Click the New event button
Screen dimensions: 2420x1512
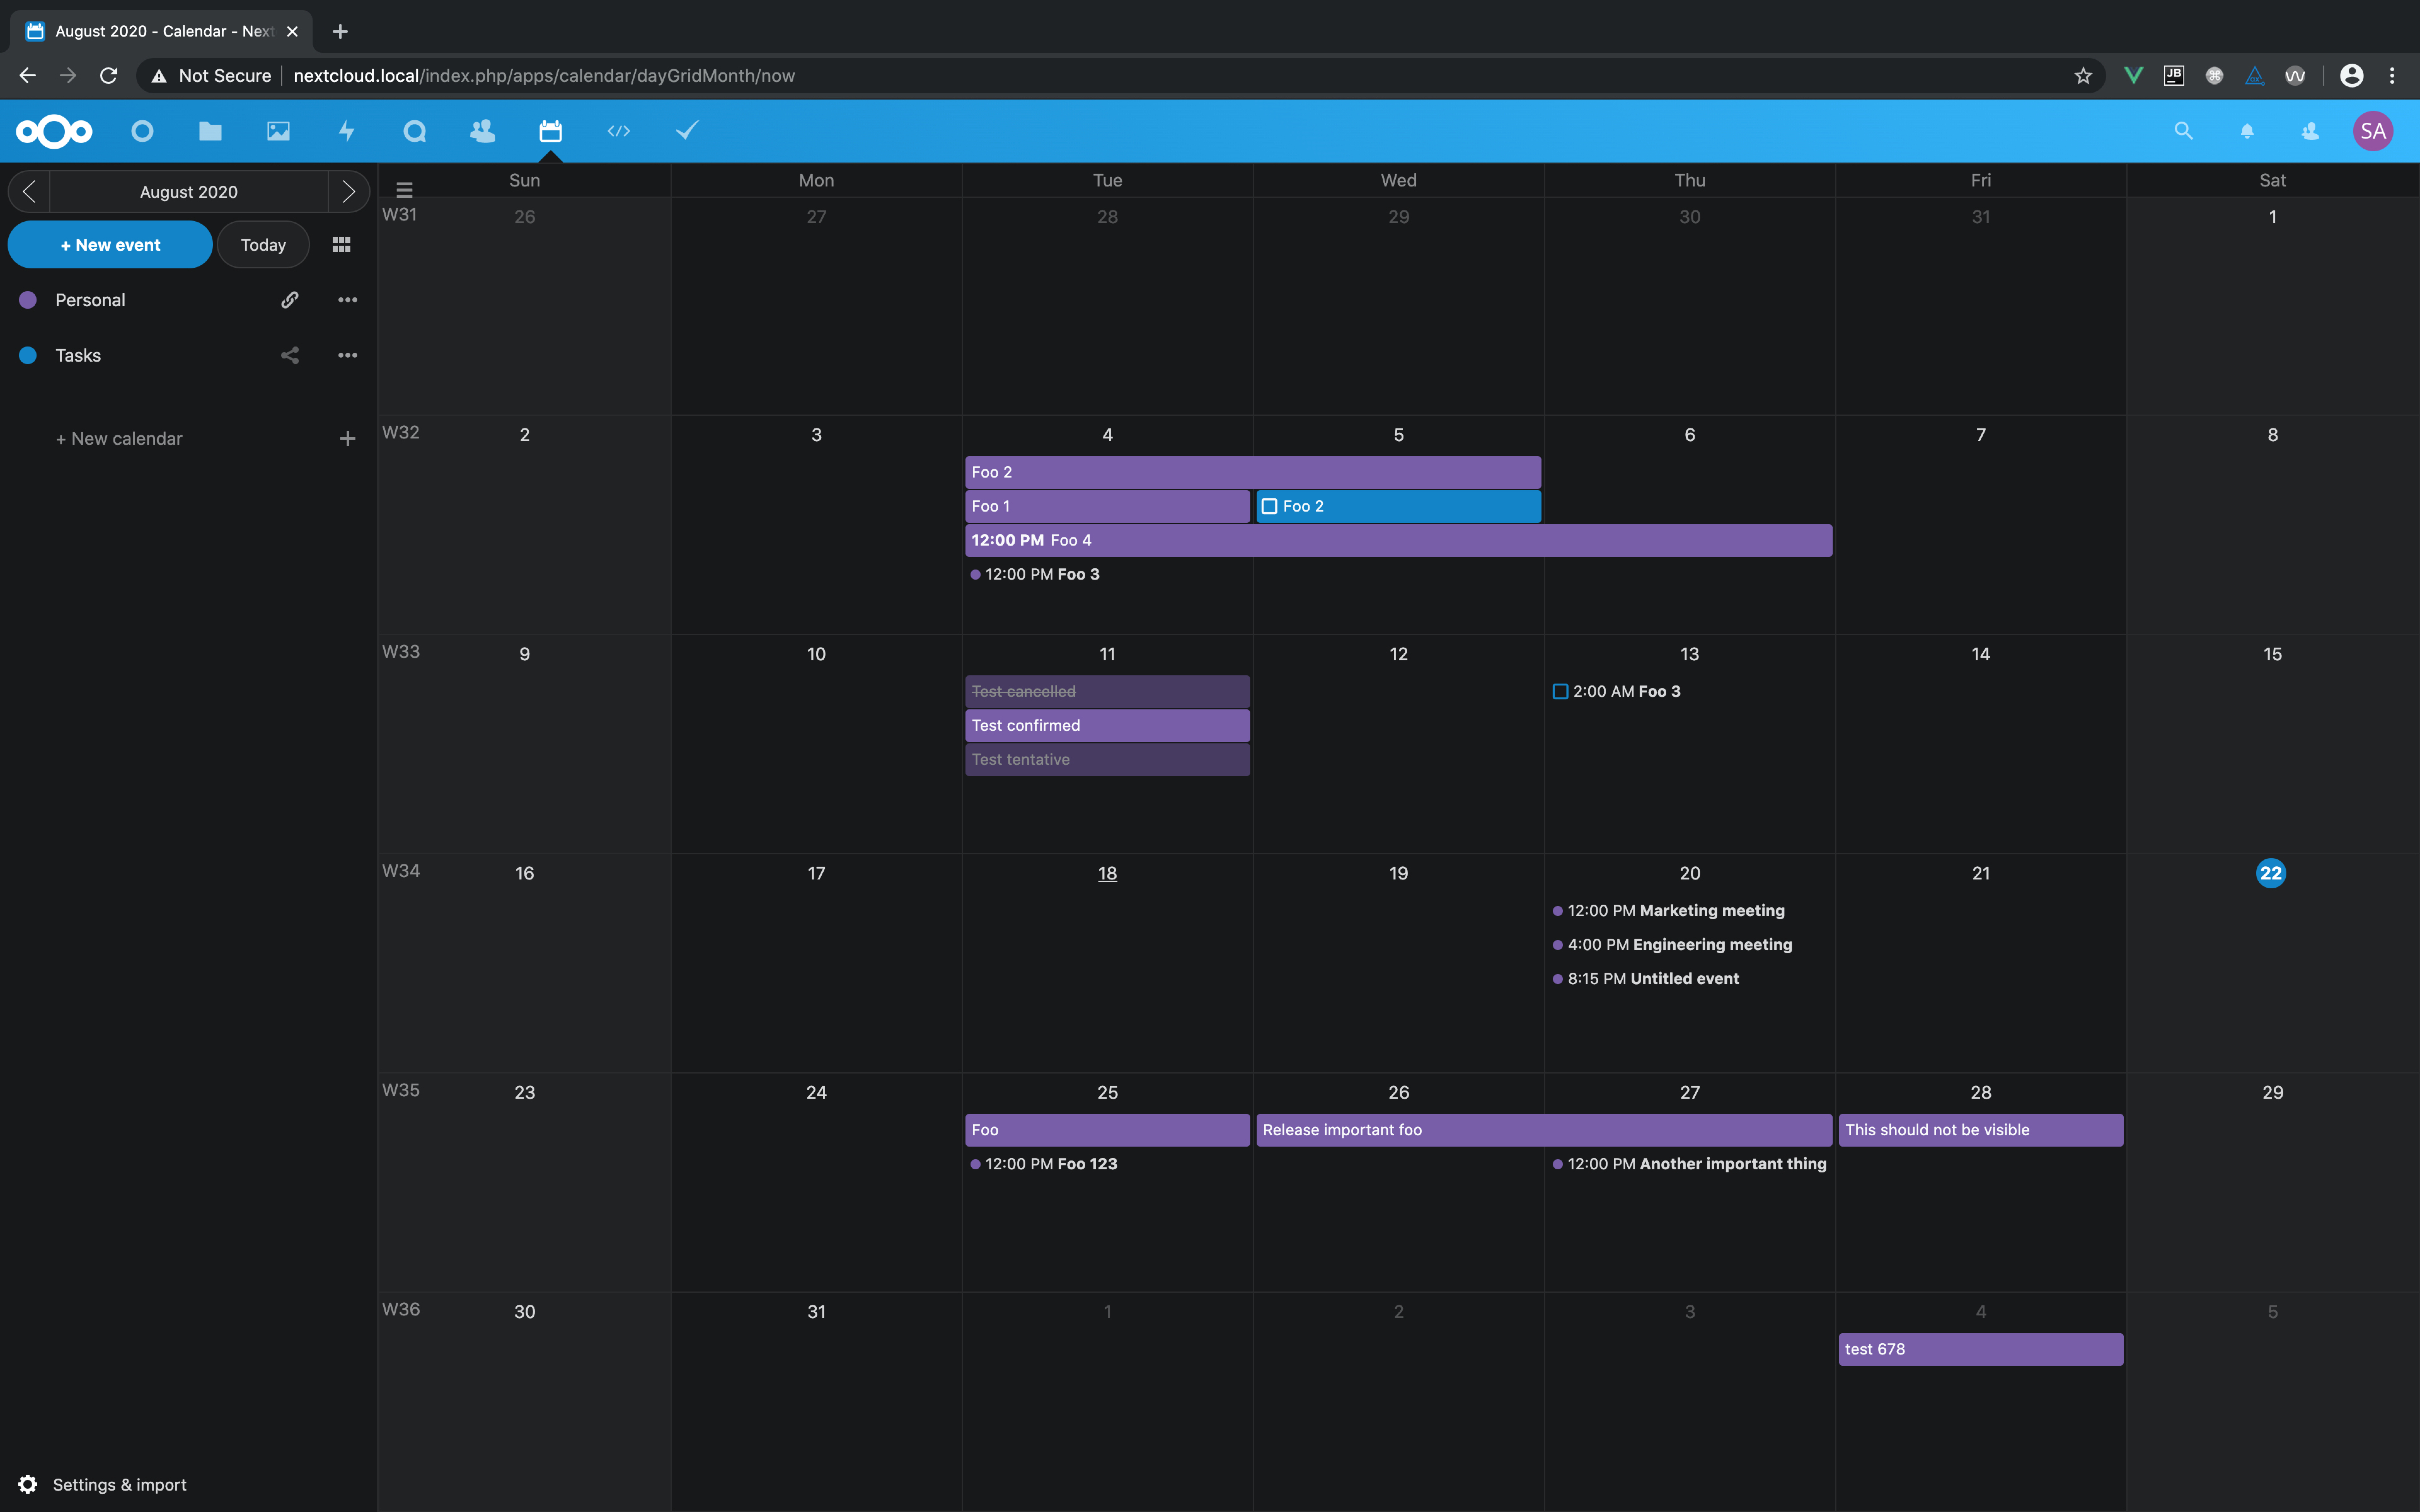pos(110,245)
